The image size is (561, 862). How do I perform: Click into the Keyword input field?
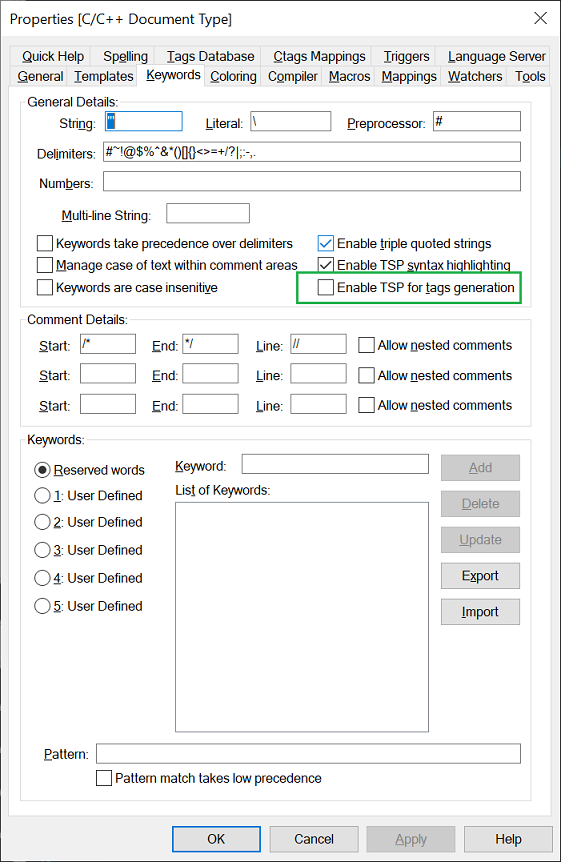[x=335, y=464]
